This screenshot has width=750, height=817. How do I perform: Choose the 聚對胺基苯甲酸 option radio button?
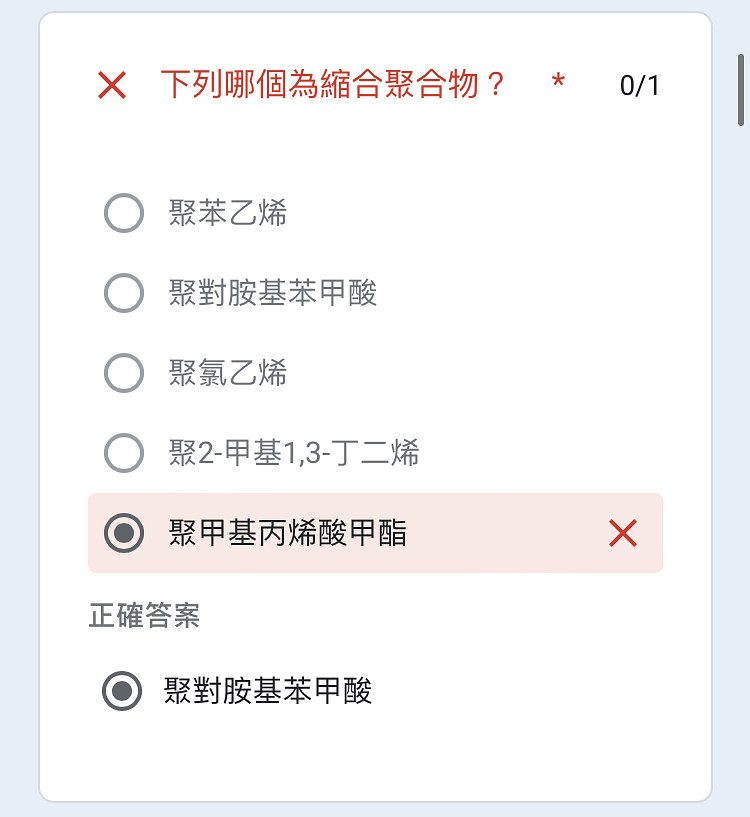pos(124,293)
